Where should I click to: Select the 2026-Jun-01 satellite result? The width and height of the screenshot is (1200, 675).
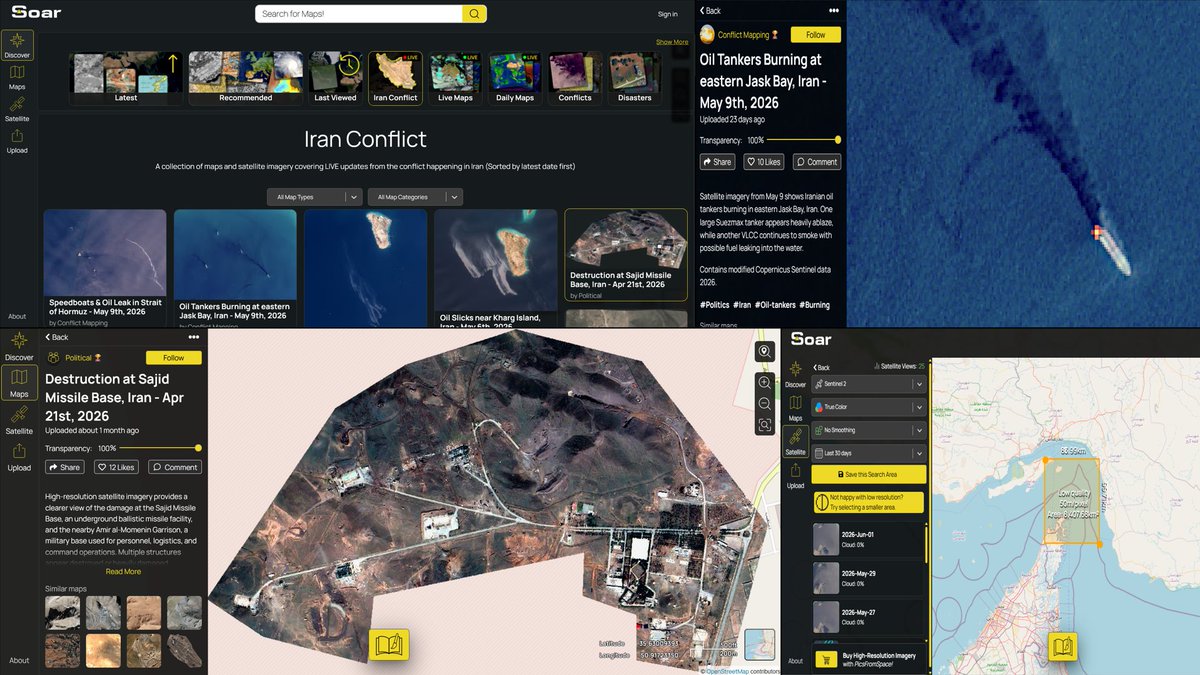tap(868, 539)
